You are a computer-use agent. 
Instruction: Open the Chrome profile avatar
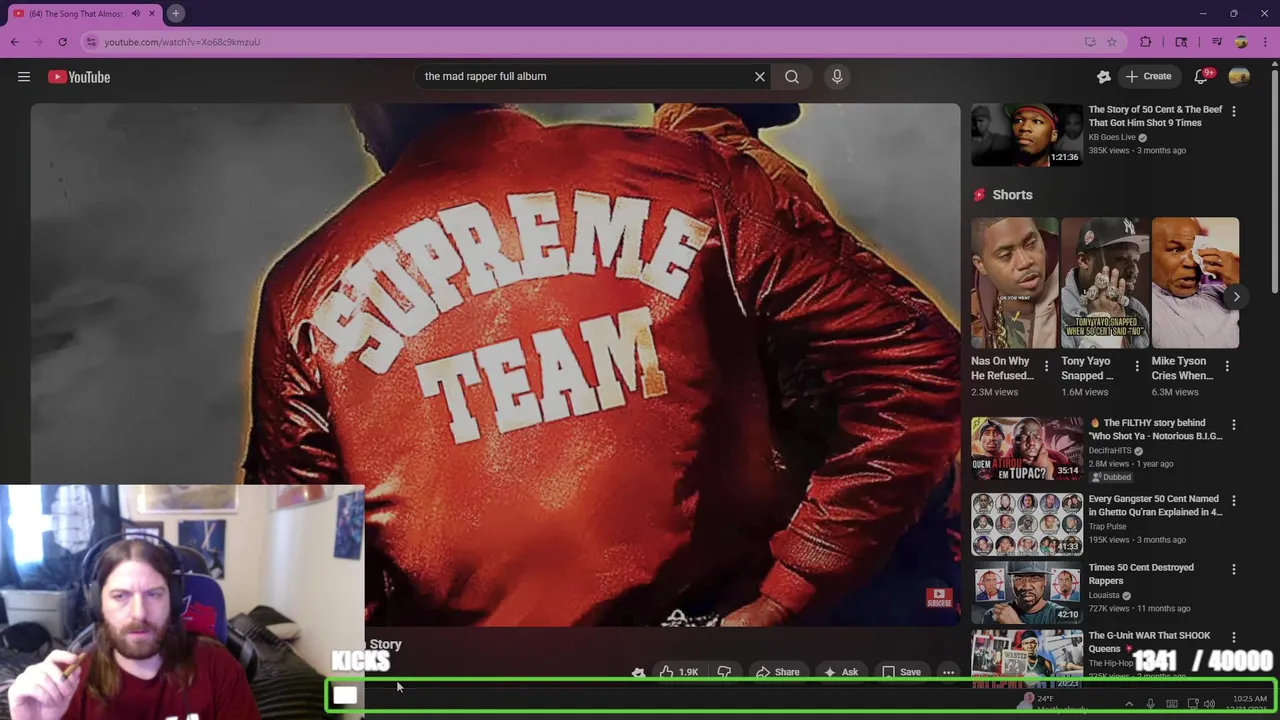tap(1241, 42)
